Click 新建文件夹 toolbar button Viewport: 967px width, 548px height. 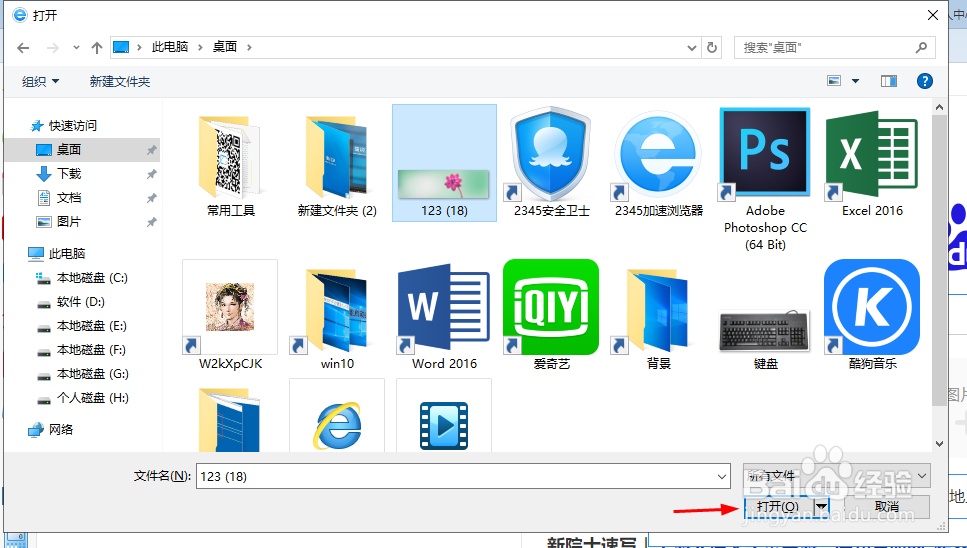(120, 81)
